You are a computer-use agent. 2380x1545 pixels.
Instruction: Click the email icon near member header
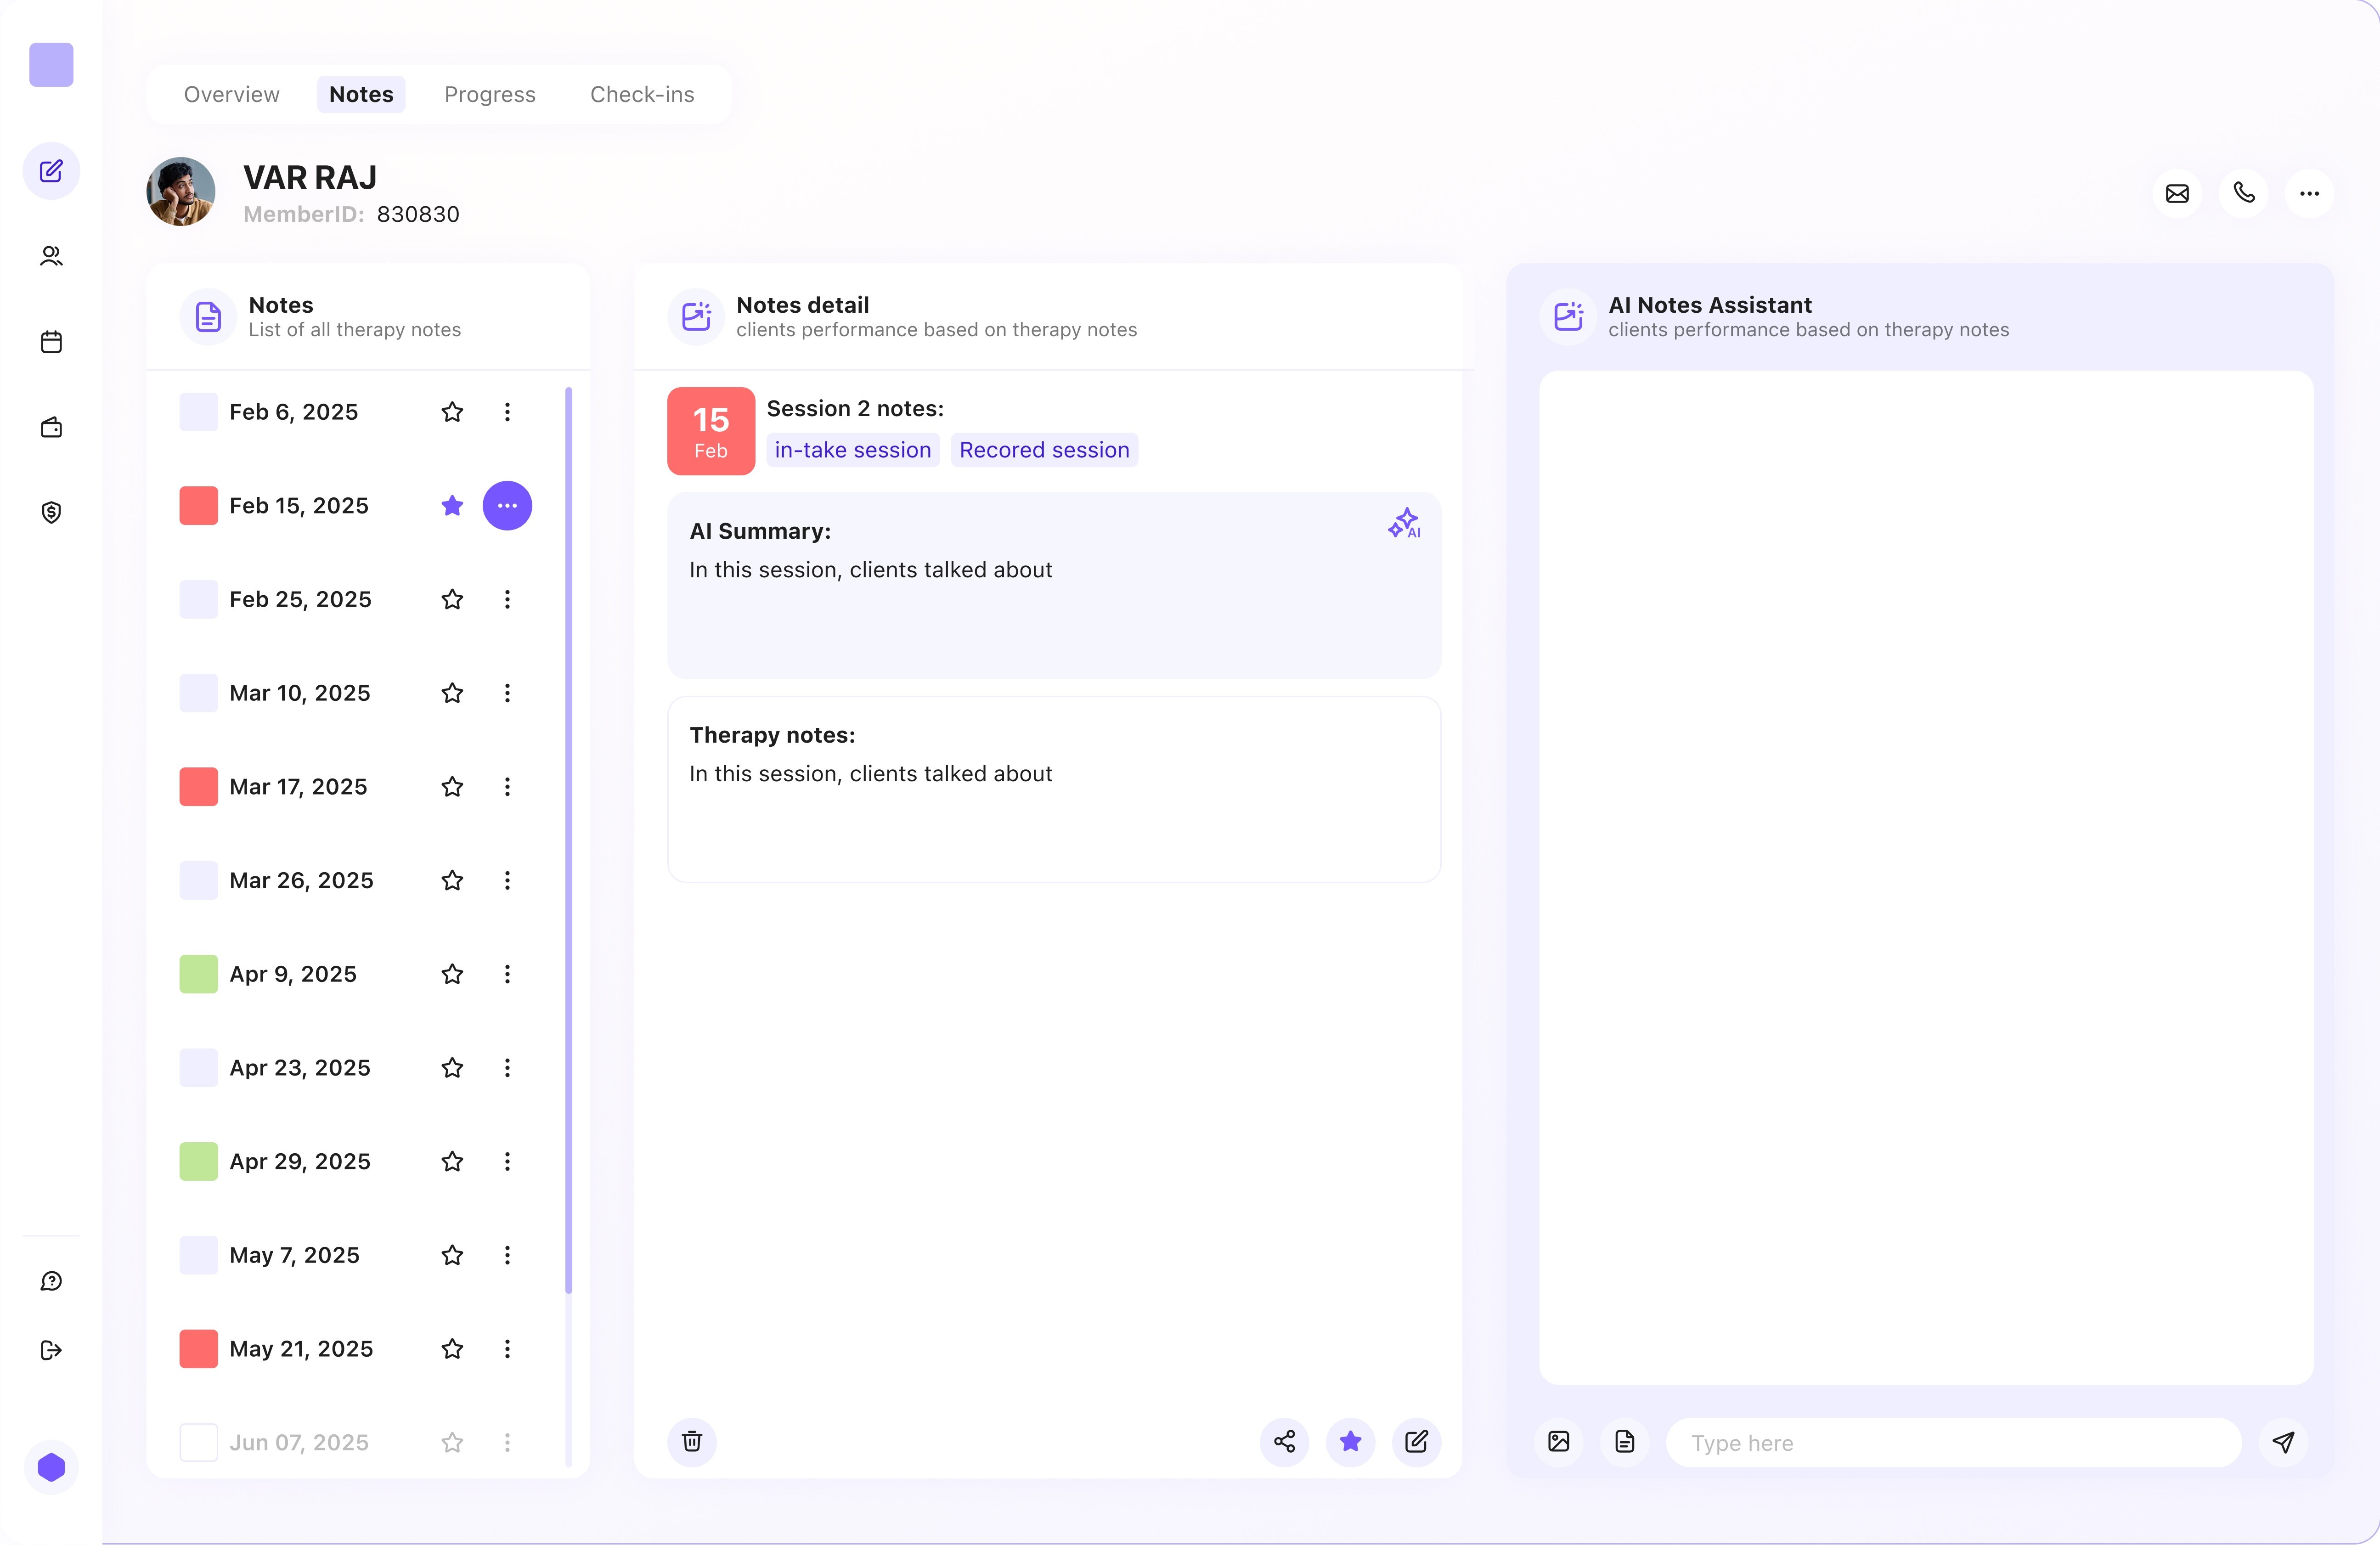tap(2177, 194)
